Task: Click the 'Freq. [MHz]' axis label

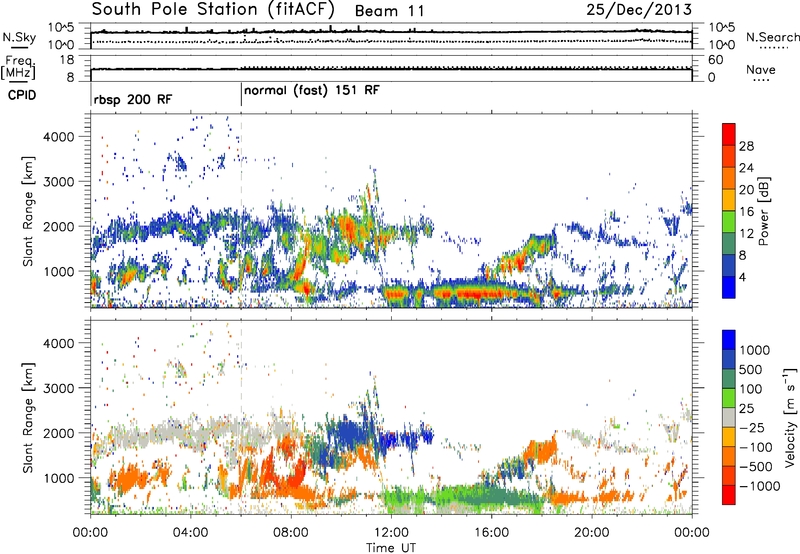Action: click(x=18, y=68)
